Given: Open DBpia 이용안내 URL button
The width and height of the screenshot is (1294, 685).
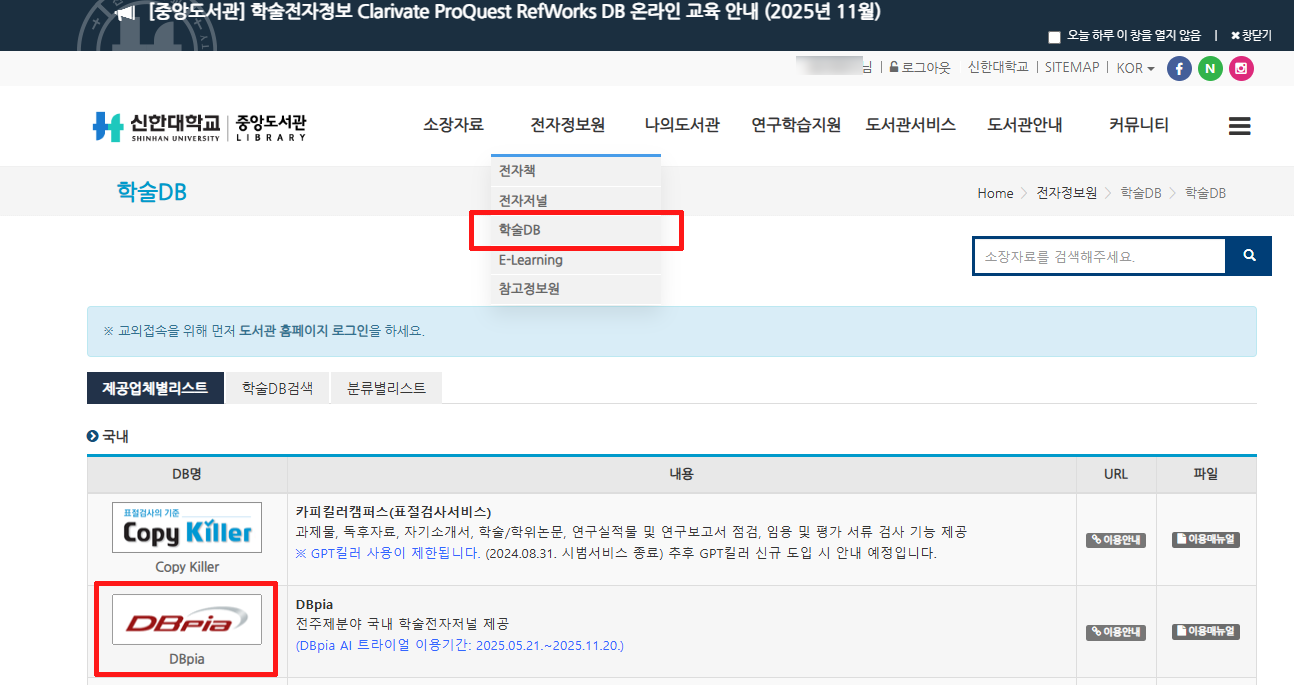Looking at the screenshot, I should tap(1116, 632).
